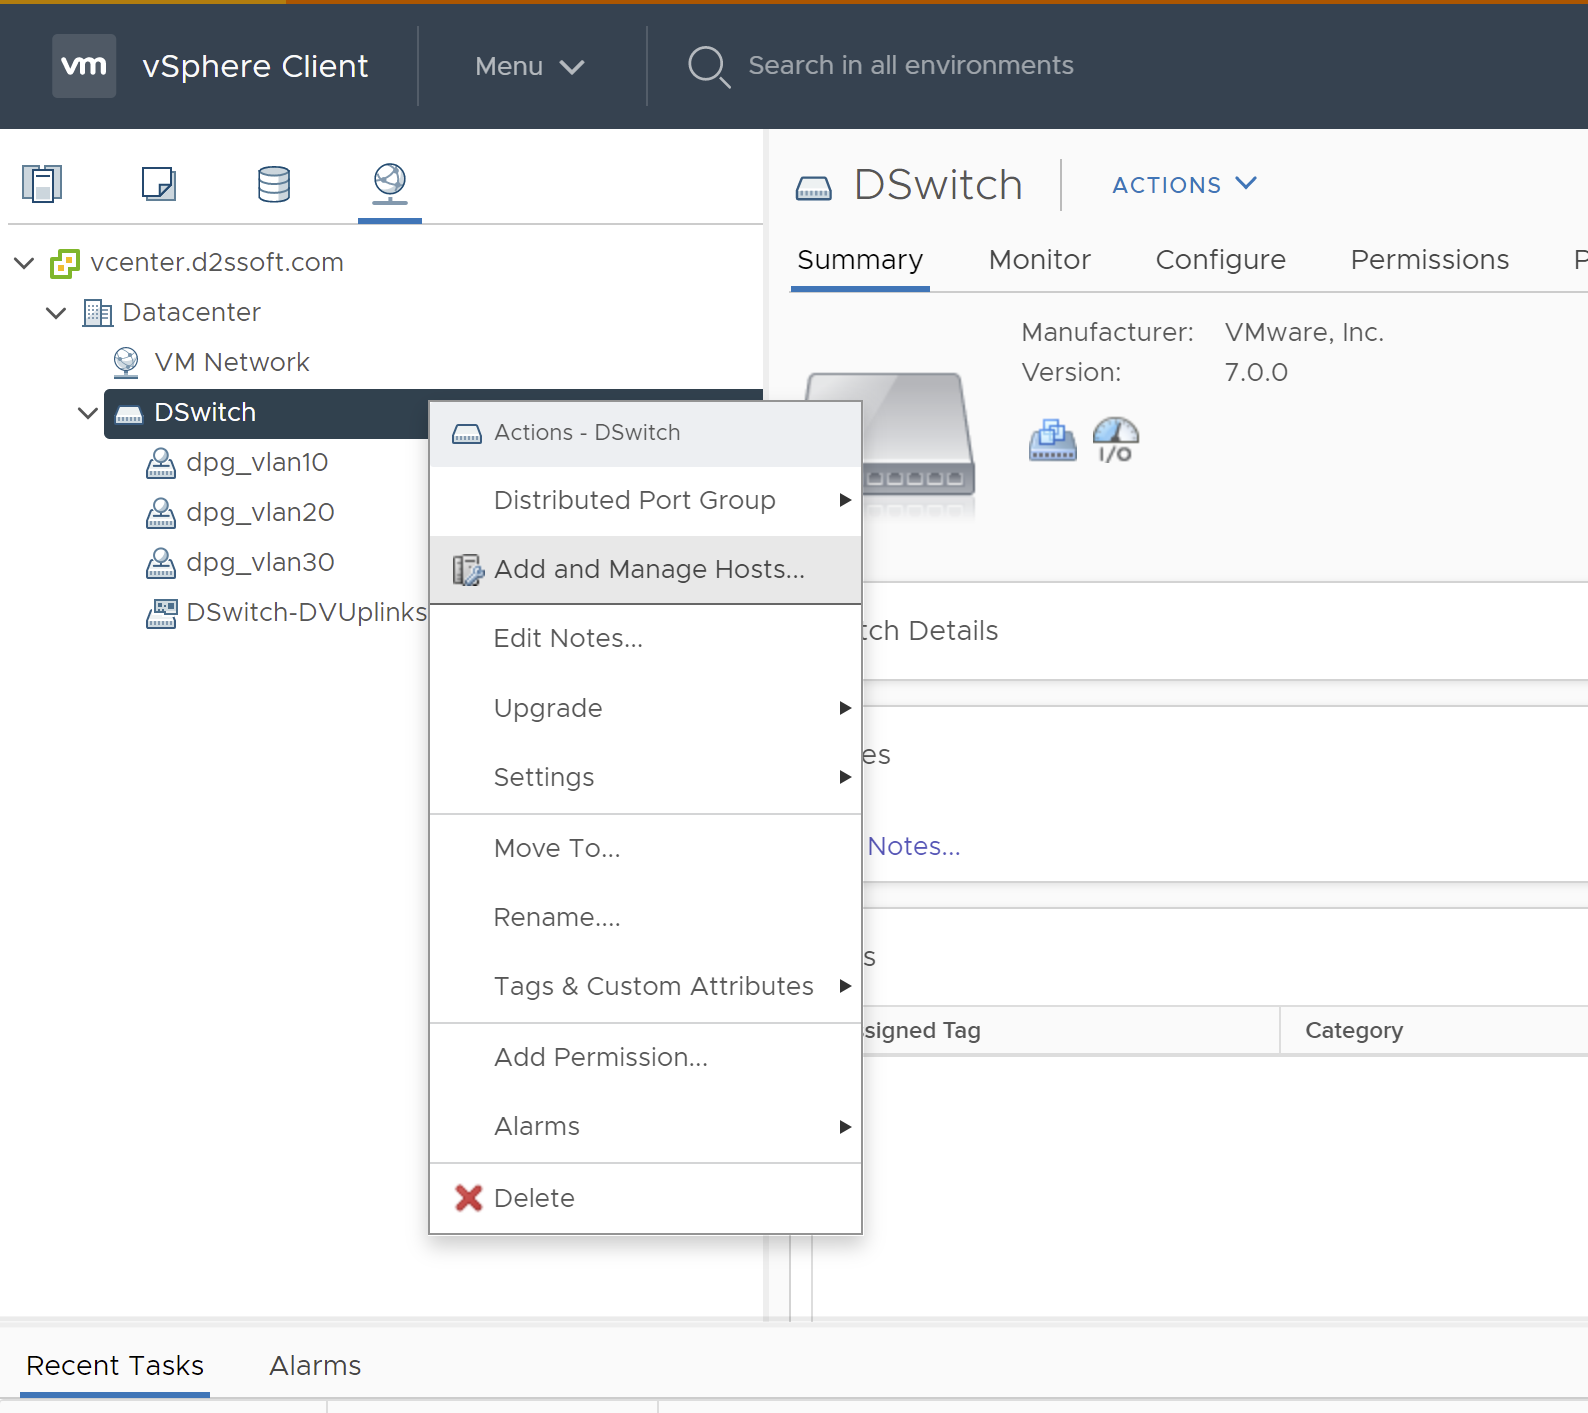1588x1413 pixels.
Task: Collapse the vcenter.d2ssoft.com tree node
Action: pyautogui.click(x=25, y=263)
